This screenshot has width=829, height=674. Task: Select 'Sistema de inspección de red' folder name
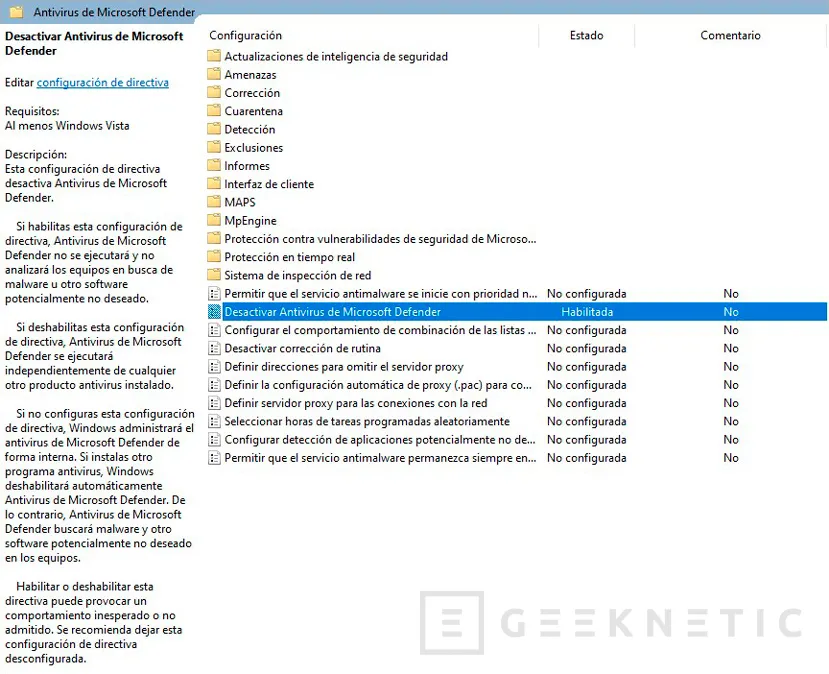298,275
